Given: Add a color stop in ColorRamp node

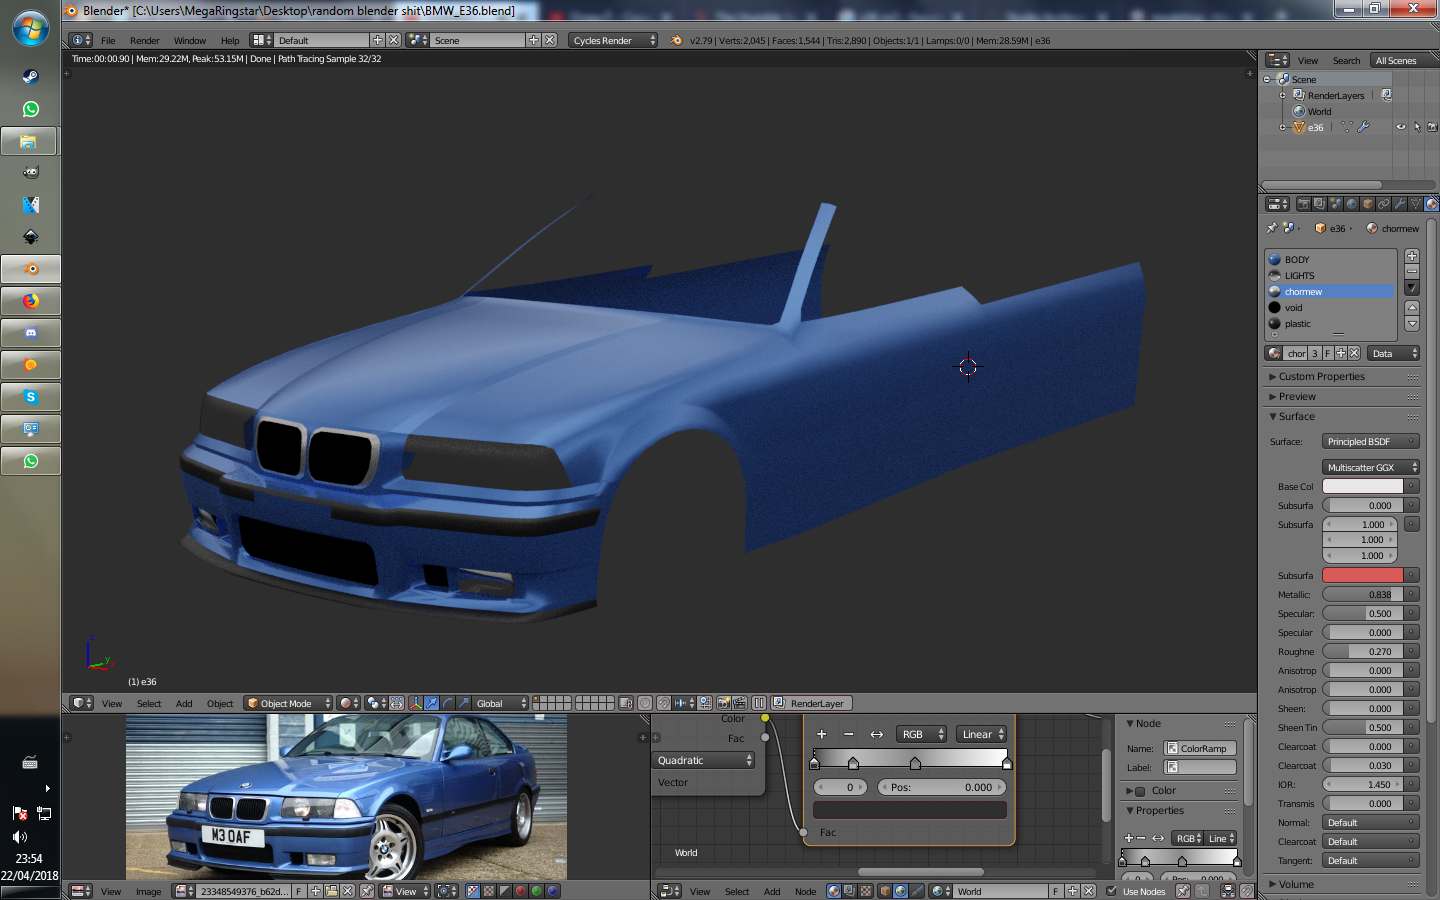Looking at the screenshot, I should (822, 734).
